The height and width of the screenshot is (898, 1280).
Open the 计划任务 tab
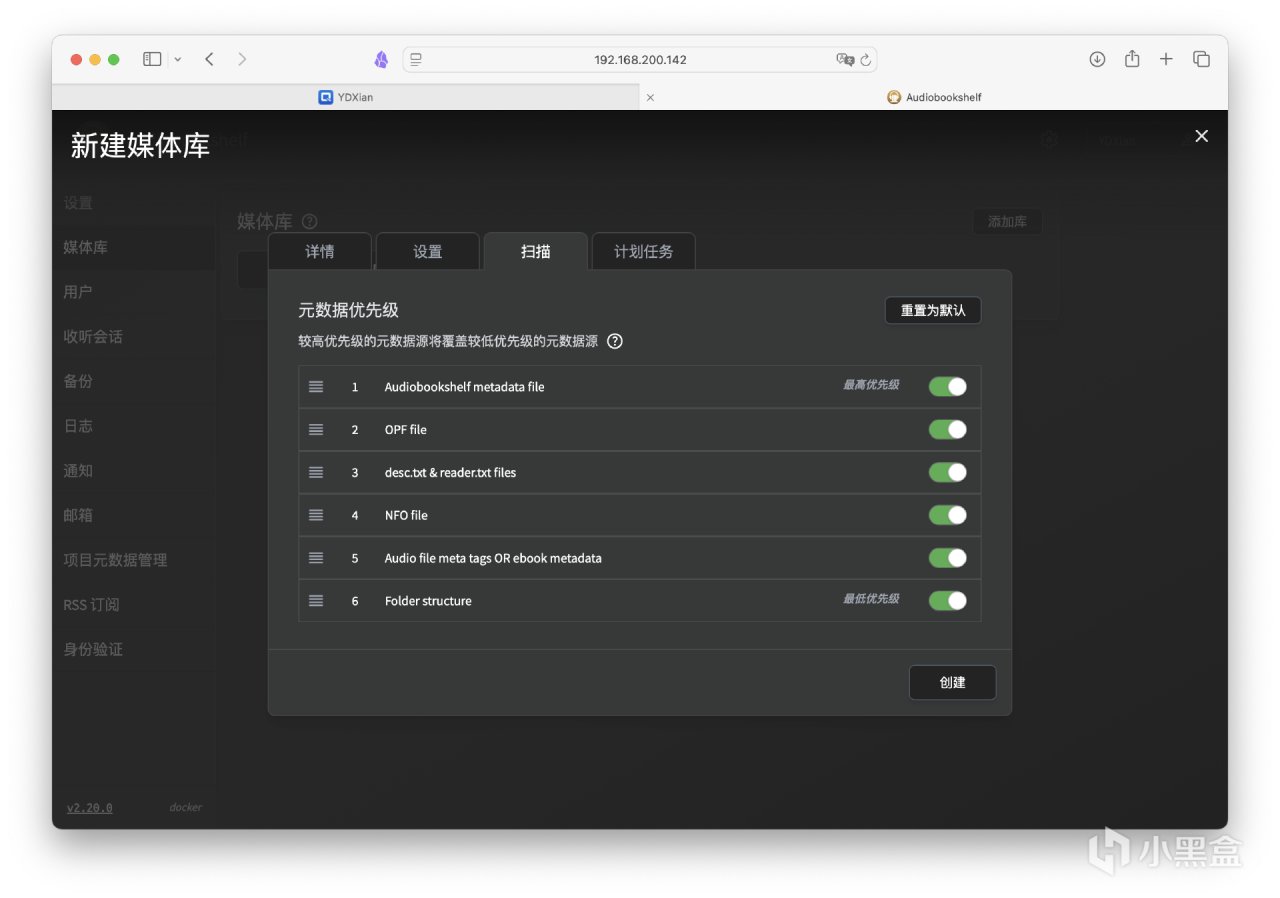pos(644,251)
